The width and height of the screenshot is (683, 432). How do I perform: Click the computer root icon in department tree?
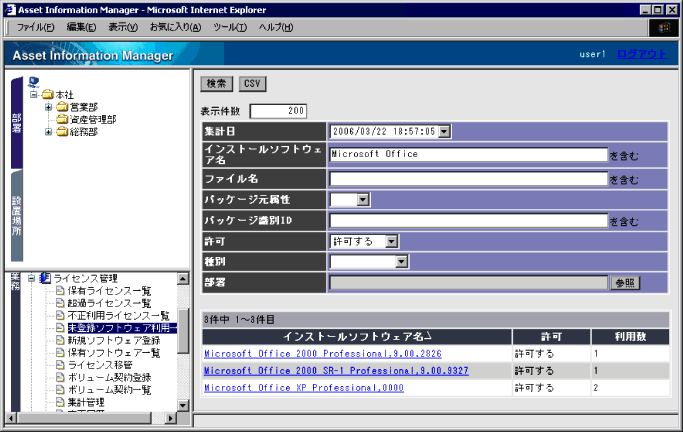[34, 82]
